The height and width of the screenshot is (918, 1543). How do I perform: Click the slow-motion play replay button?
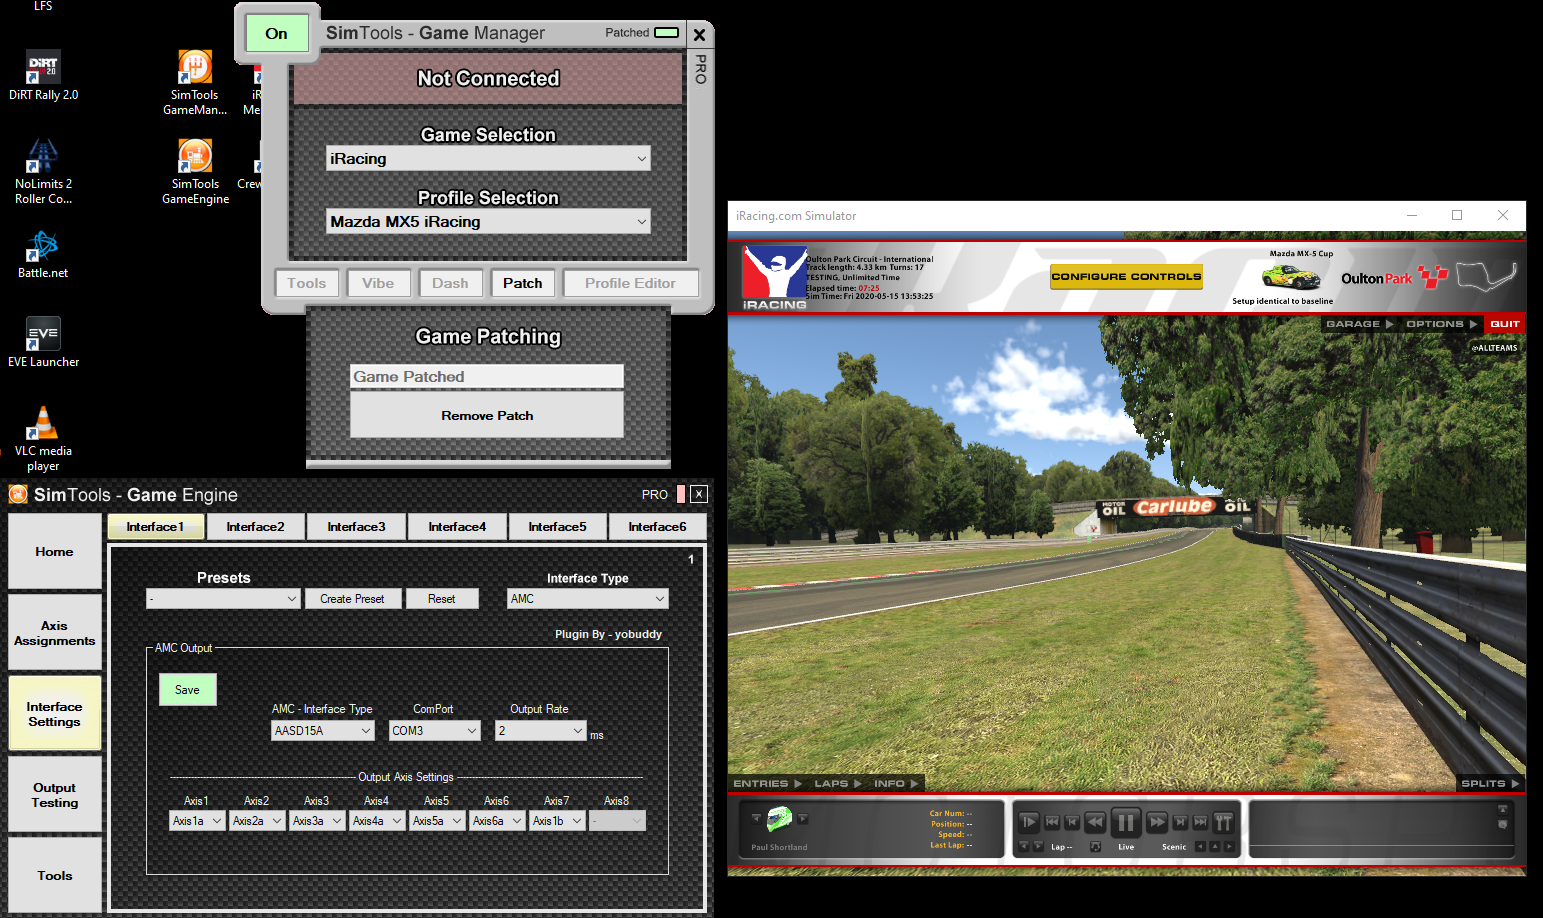[x=1029, y=822]
